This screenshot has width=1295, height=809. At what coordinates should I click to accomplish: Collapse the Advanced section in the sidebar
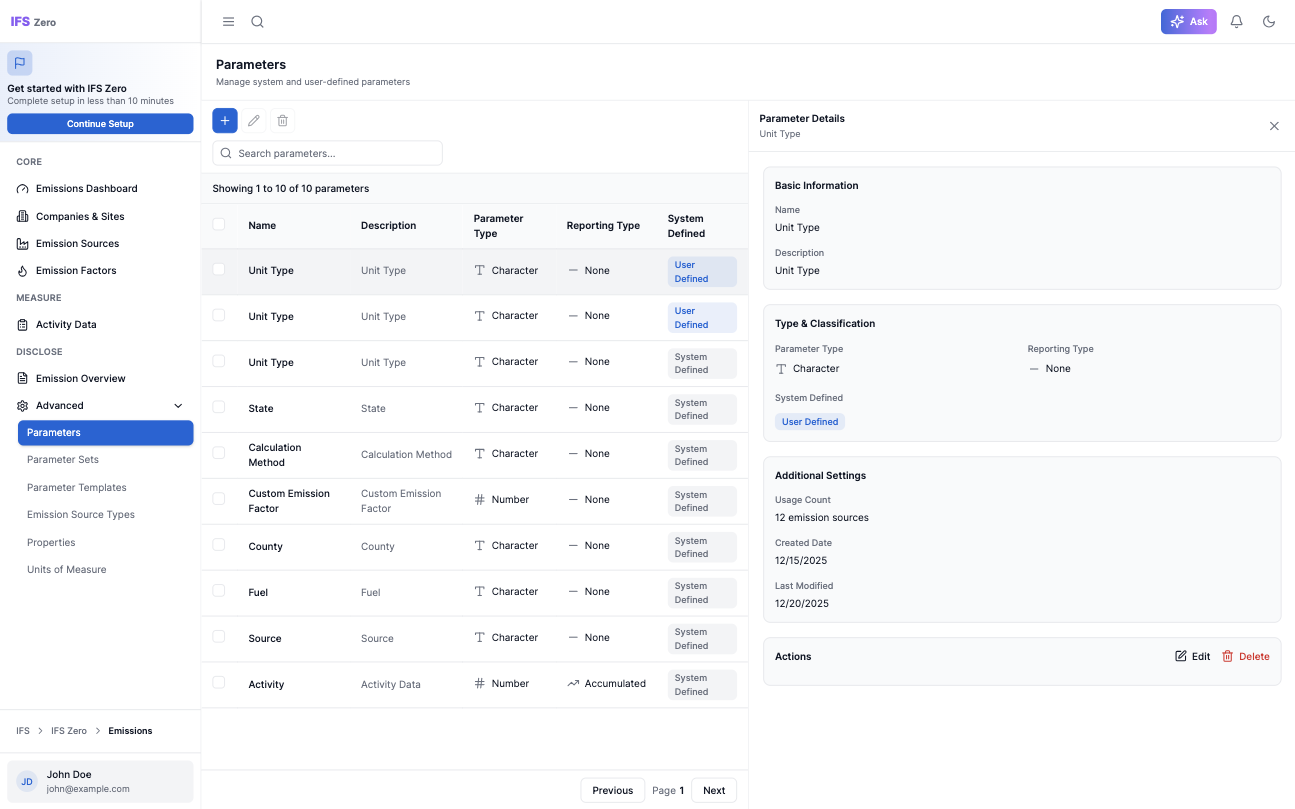[177, 406]
